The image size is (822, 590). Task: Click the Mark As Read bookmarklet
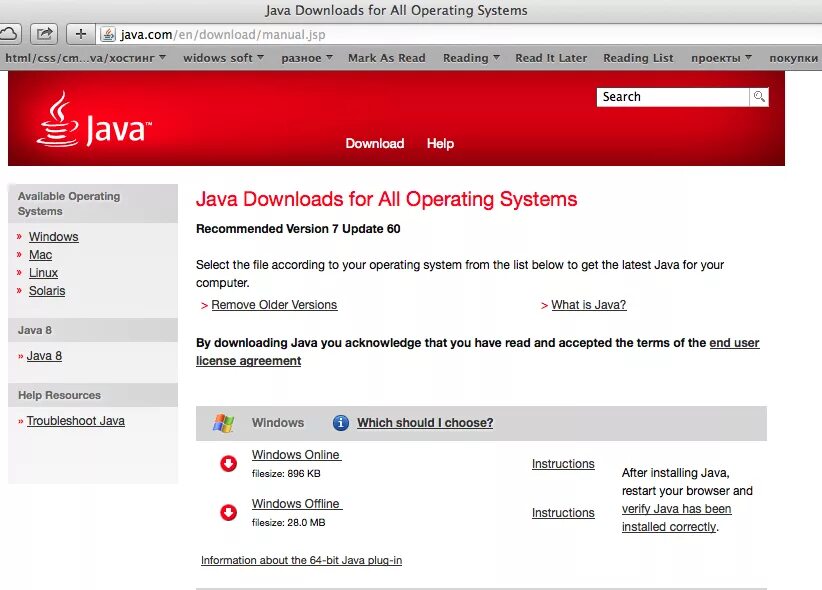click(387, 58)
